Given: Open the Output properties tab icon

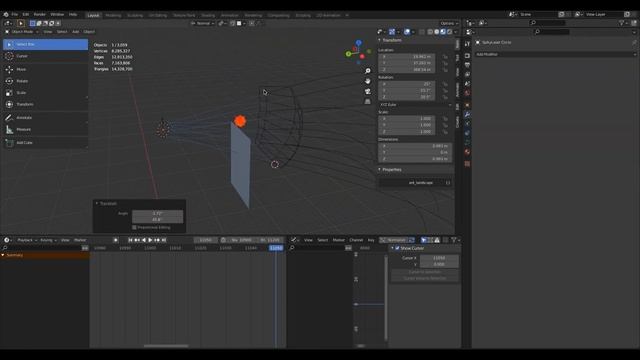Looking at the screenshot, I should tap(467, 65).
